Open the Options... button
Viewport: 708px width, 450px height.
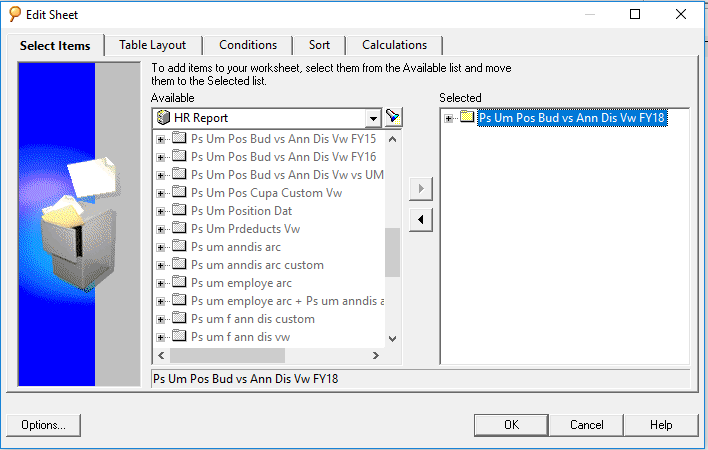(43, 425)
